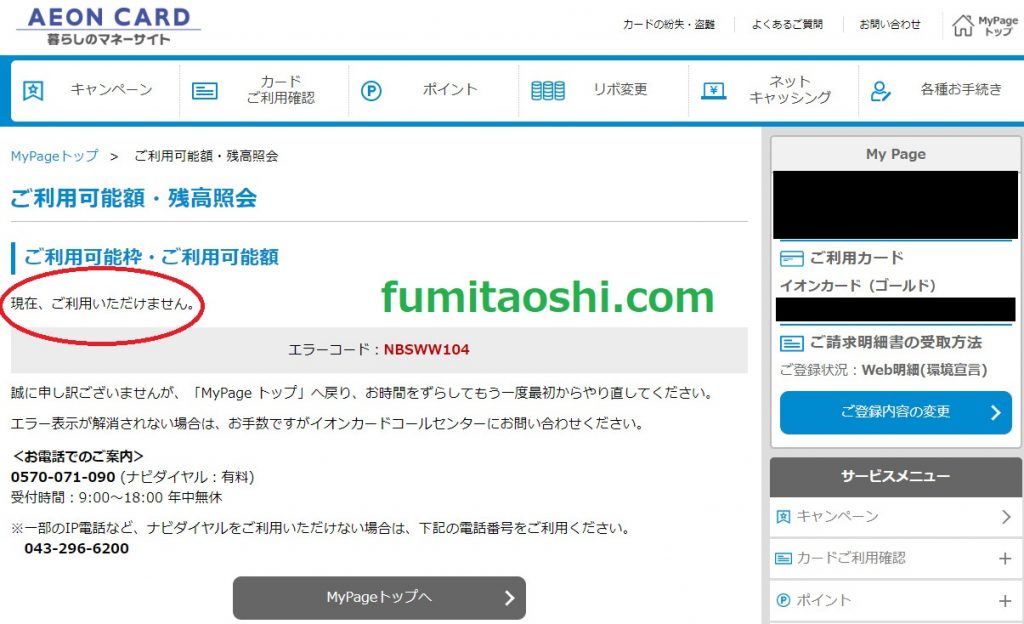Open カードご利用確認 via its document icon
This screenshot has height=624, width=1024.
(205, 90)
